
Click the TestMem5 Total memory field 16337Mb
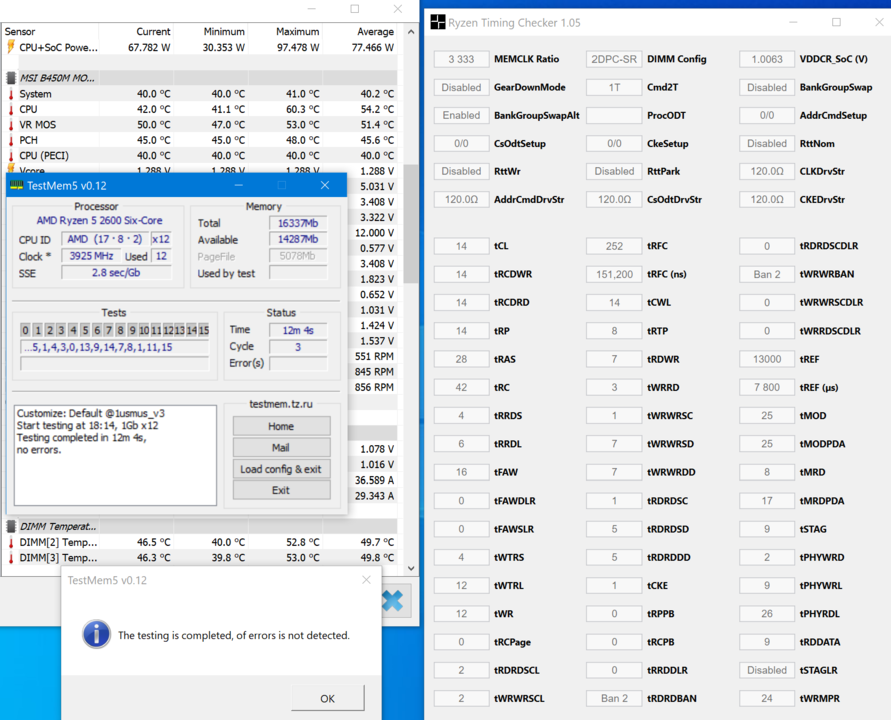click(x=298, y=223)
